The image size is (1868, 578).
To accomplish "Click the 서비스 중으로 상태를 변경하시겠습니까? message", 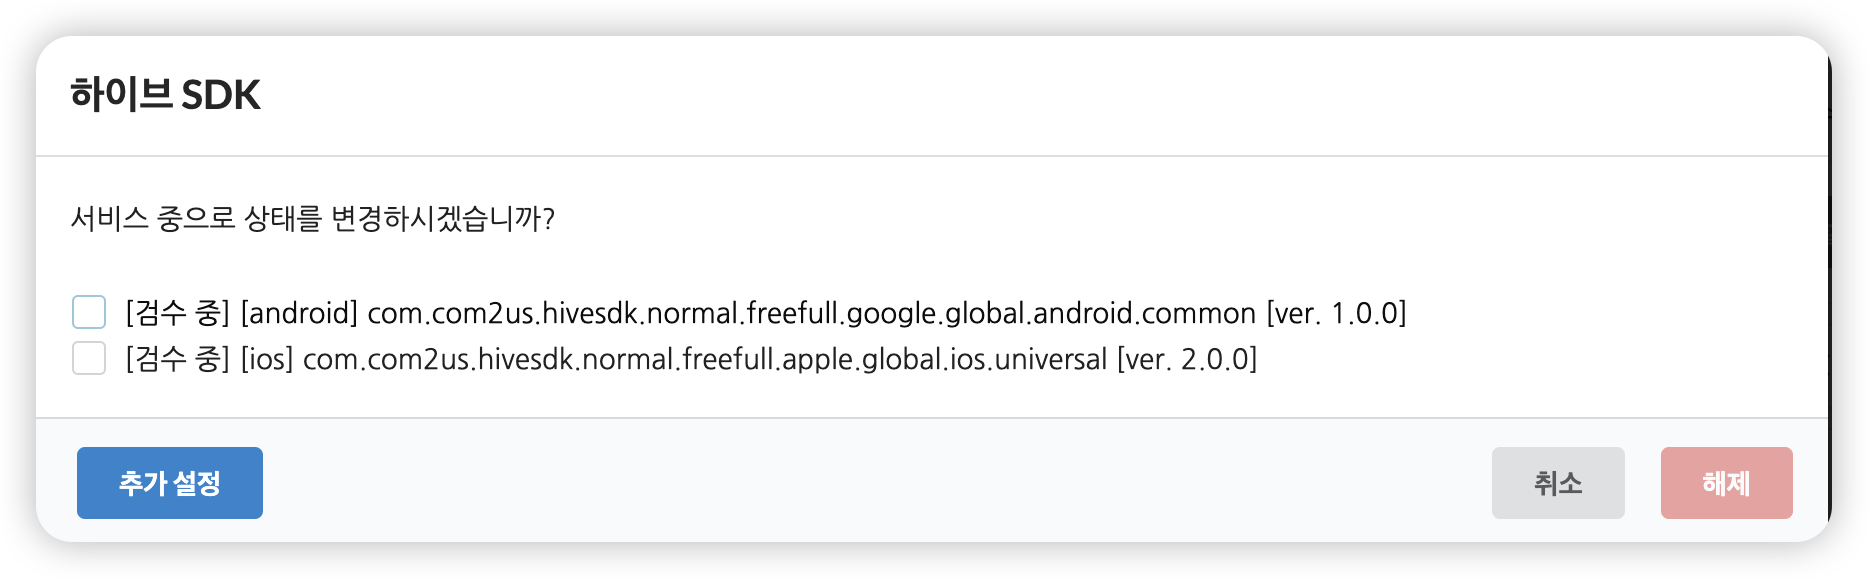I will tap(312, 218).
